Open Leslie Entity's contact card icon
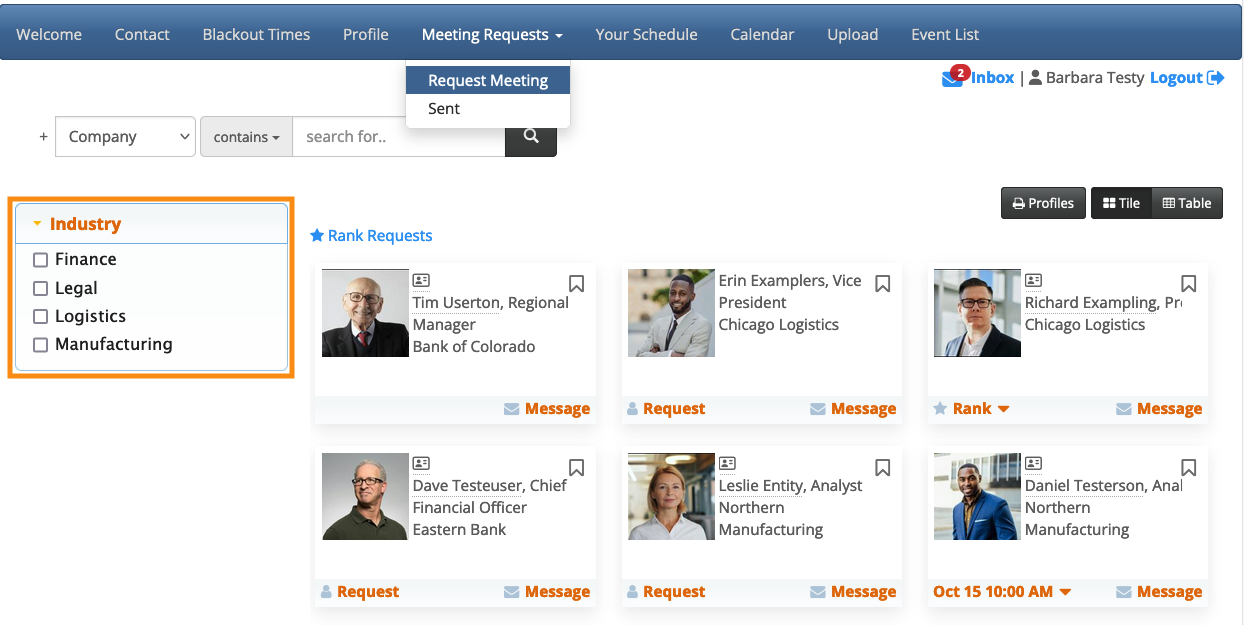 point(727,464)
